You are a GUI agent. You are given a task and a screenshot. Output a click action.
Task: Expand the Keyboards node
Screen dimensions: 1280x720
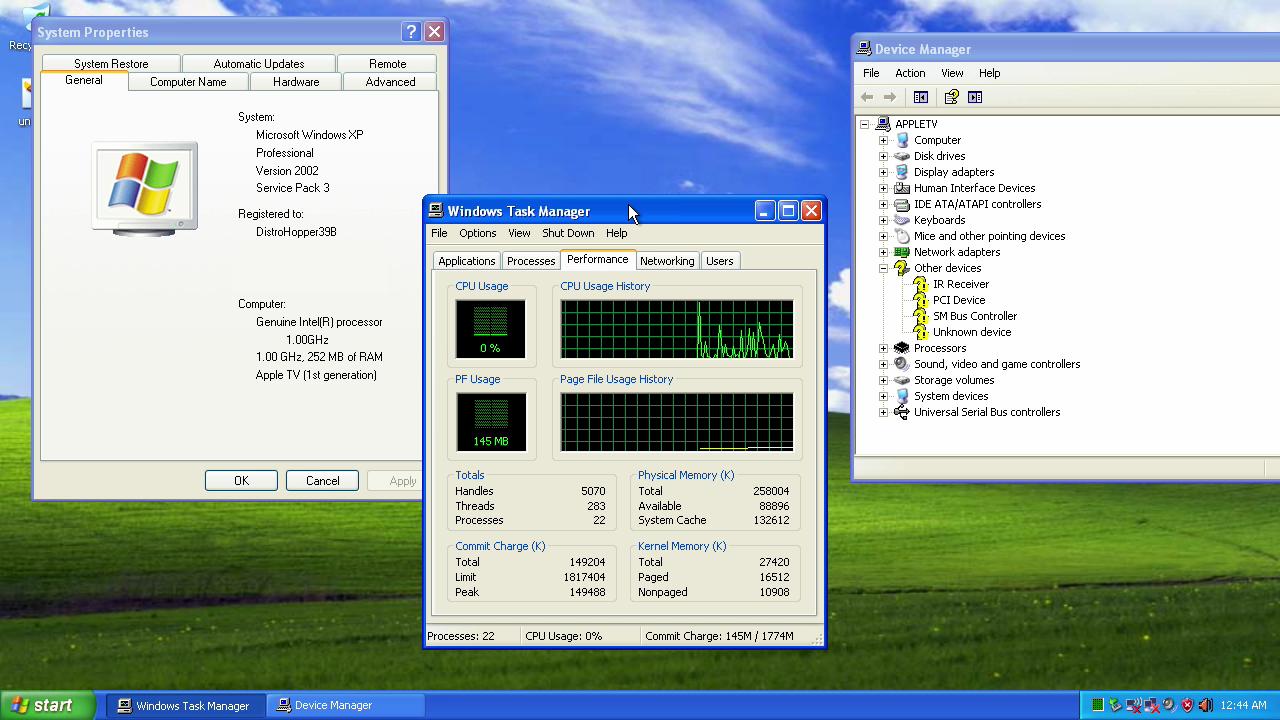click(x=883, y=220)
